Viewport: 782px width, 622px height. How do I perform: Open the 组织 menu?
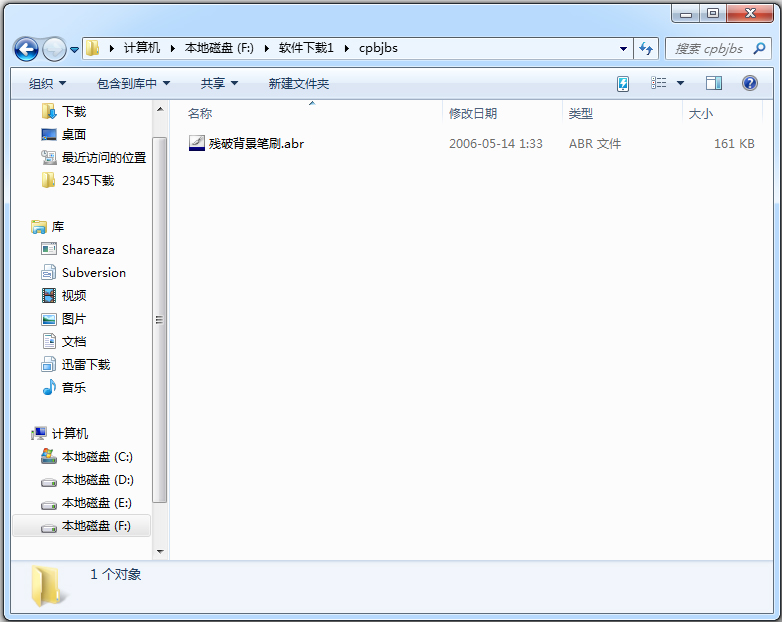click(x=47, y=84)
